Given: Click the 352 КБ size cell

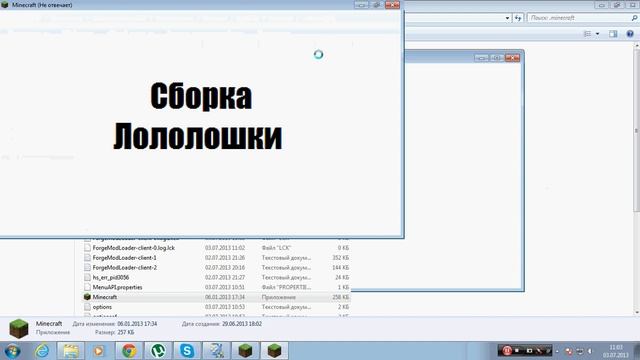Looking at the screenshot, I should tap(340, 258).
